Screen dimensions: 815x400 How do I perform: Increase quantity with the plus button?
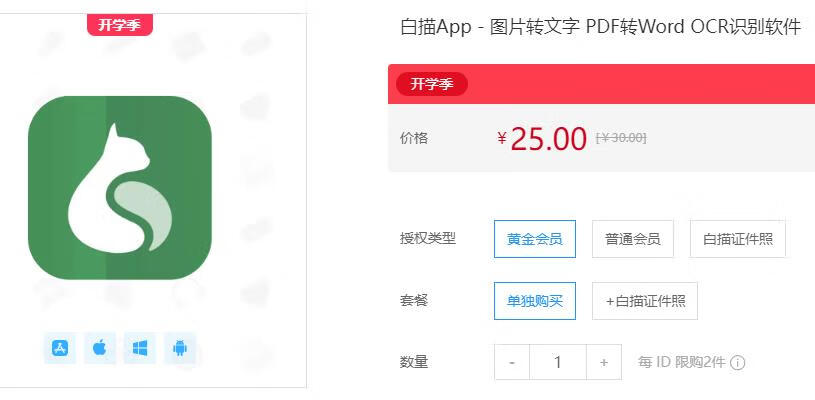point(604,362)
